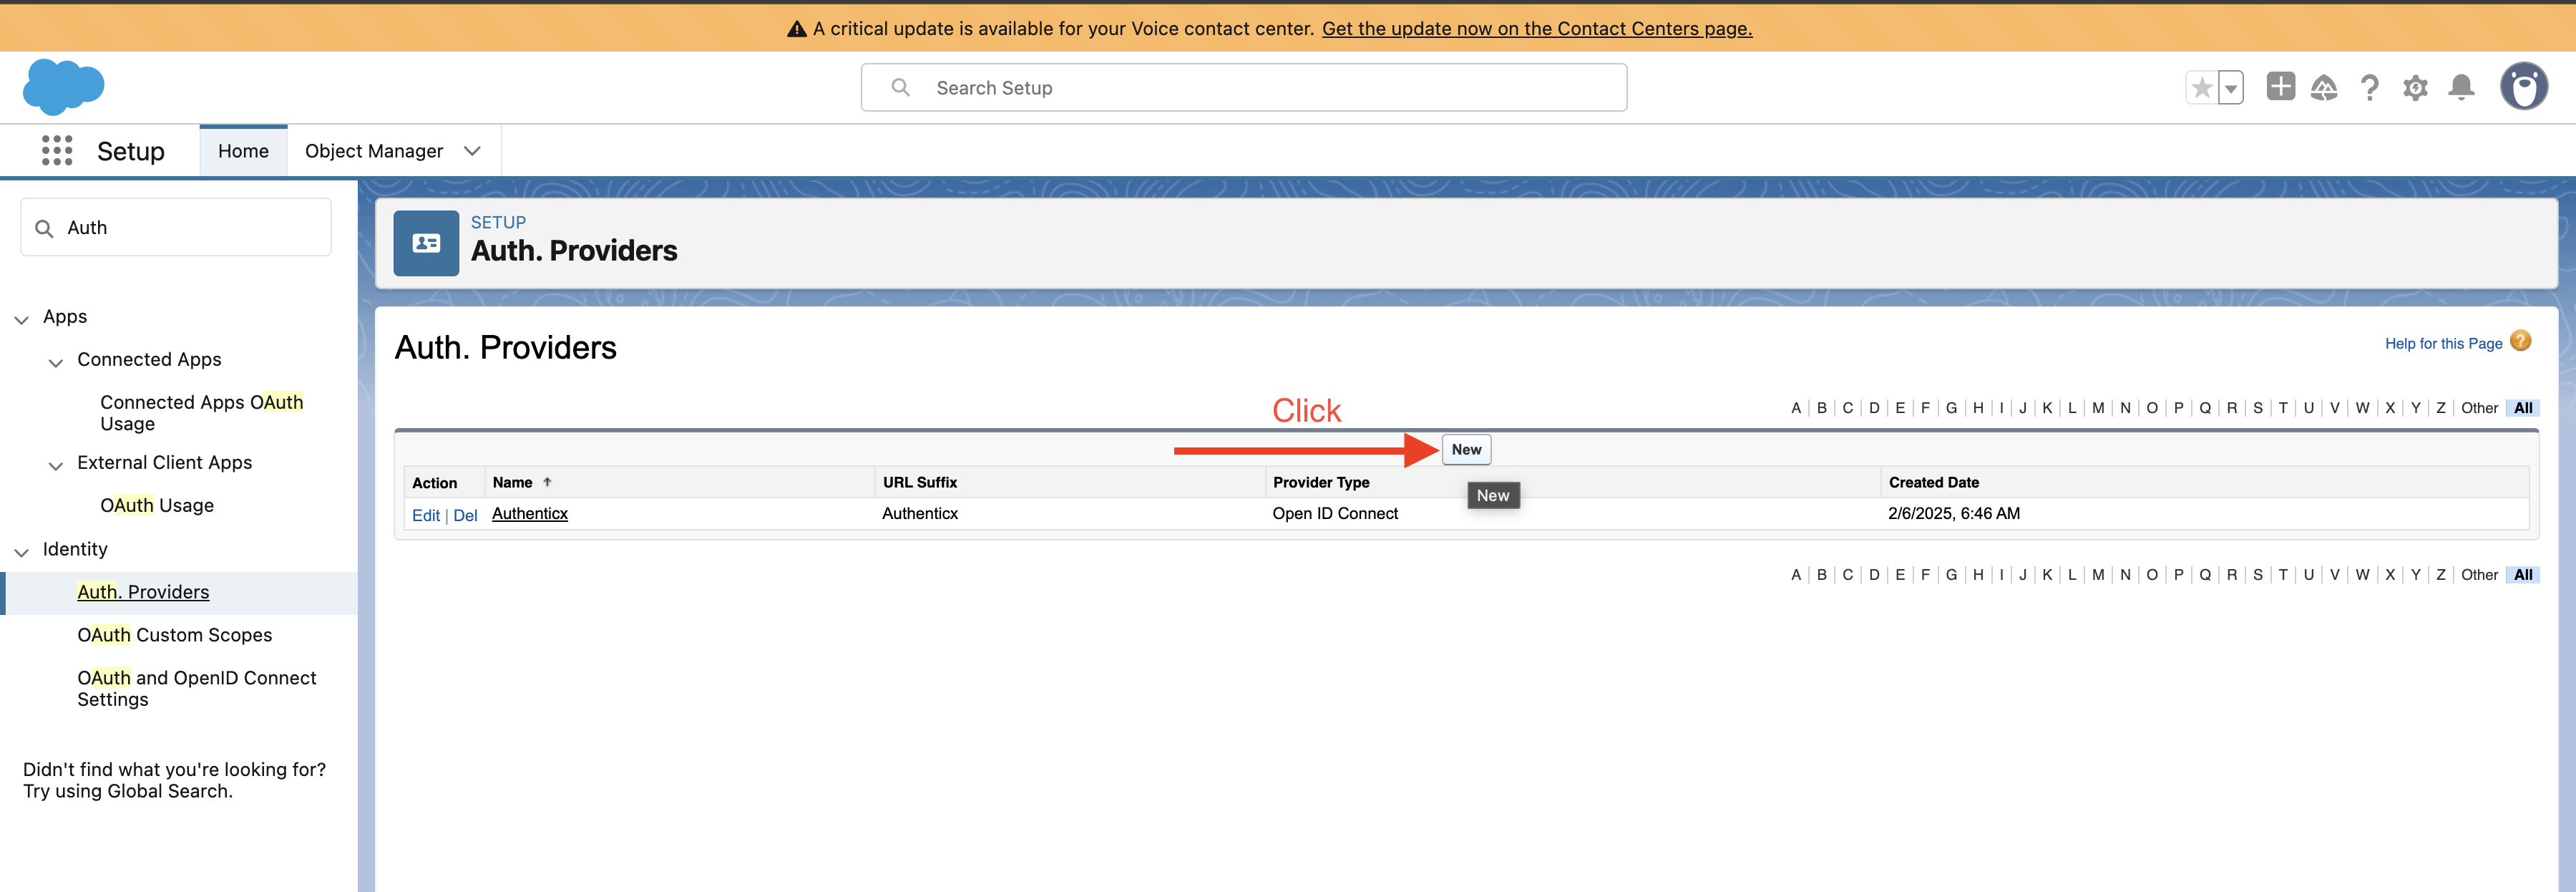Edit the Authenticx provider
The width and height of the screenshot is (2576, 892).
pyautogui.click(x=425, y=515)
